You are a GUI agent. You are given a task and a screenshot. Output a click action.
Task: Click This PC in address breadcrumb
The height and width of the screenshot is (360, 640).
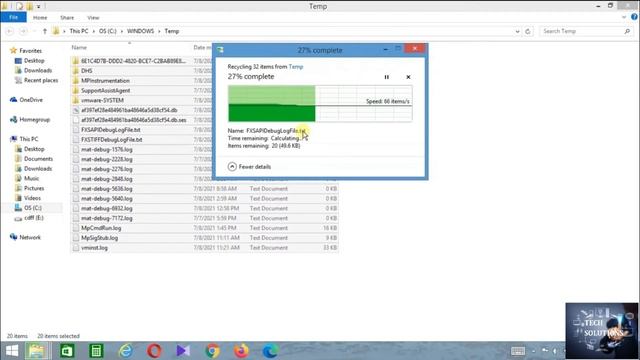tap(79, 31)
